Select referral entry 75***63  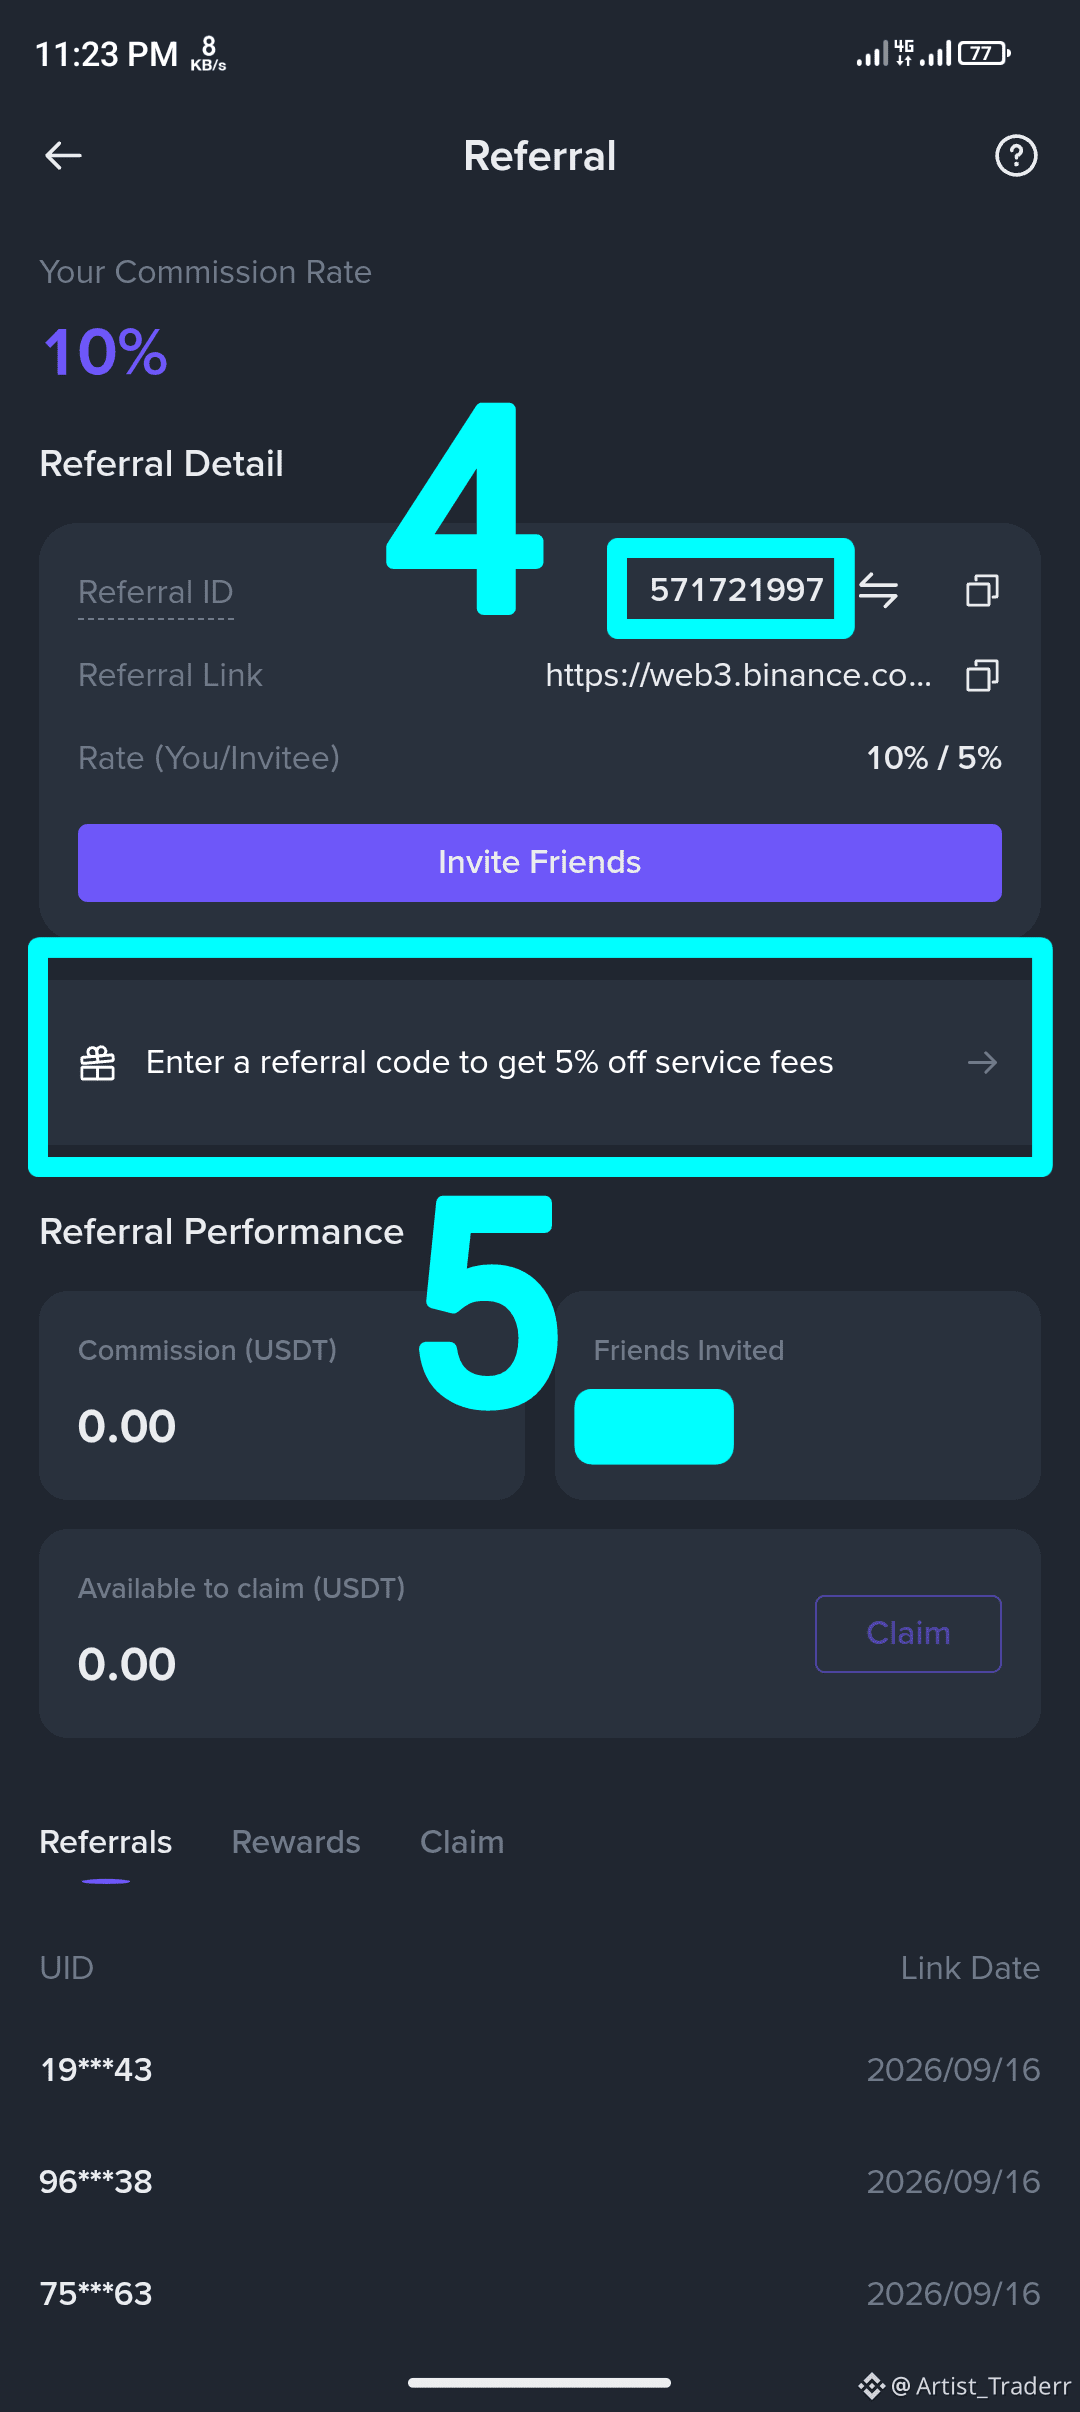click(x=540, y=2293)
